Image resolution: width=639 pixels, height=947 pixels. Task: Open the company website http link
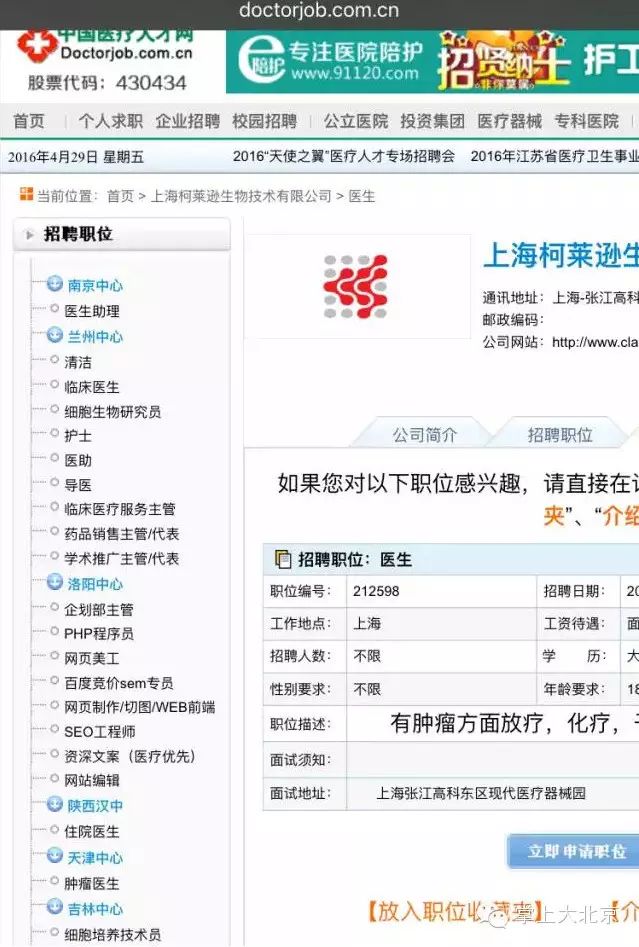tap(595, 342)
